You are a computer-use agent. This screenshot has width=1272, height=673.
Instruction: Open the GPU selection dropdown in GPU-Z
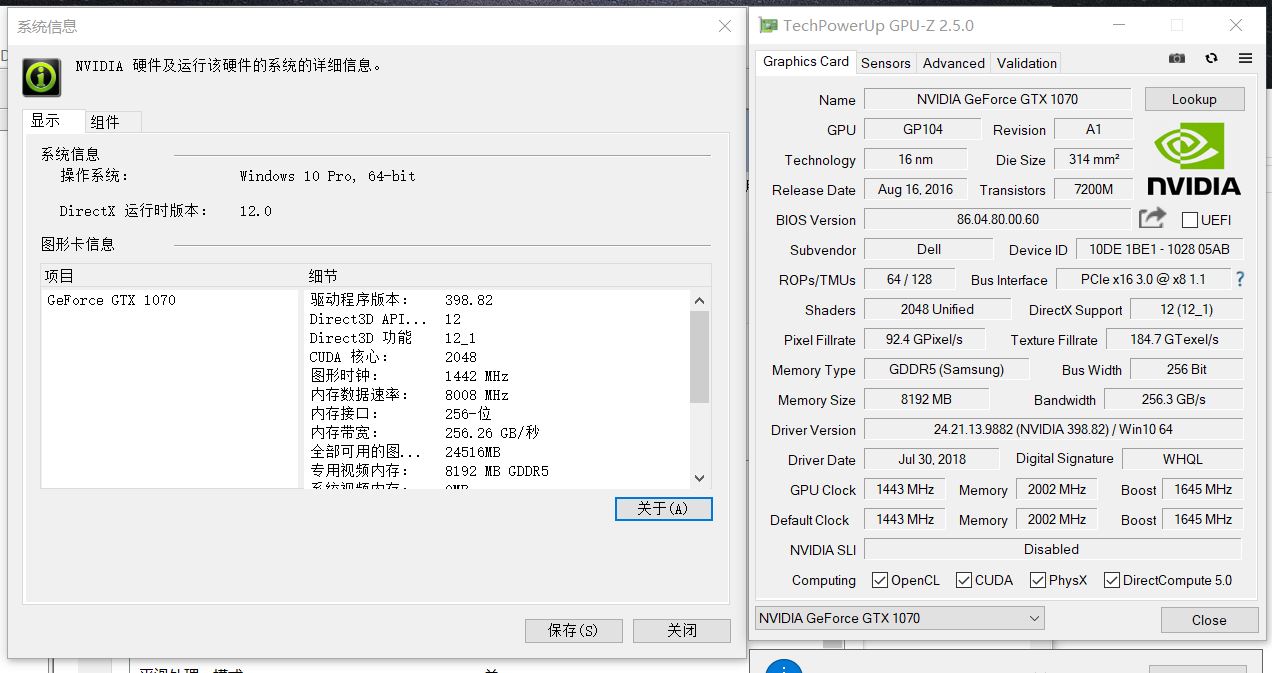pyautogui.click(x=900, y=618)
